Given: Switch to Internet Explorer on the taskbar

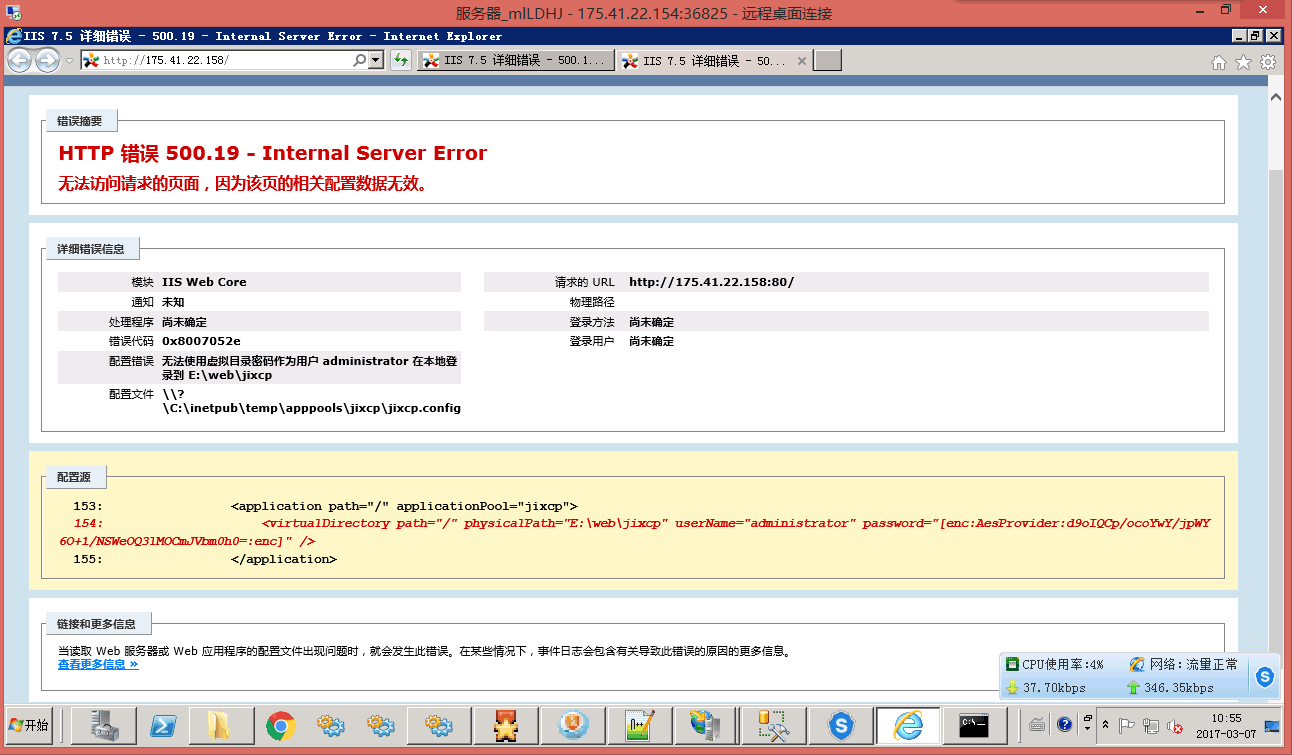Looking at the screenshot, I should [908, 725].
